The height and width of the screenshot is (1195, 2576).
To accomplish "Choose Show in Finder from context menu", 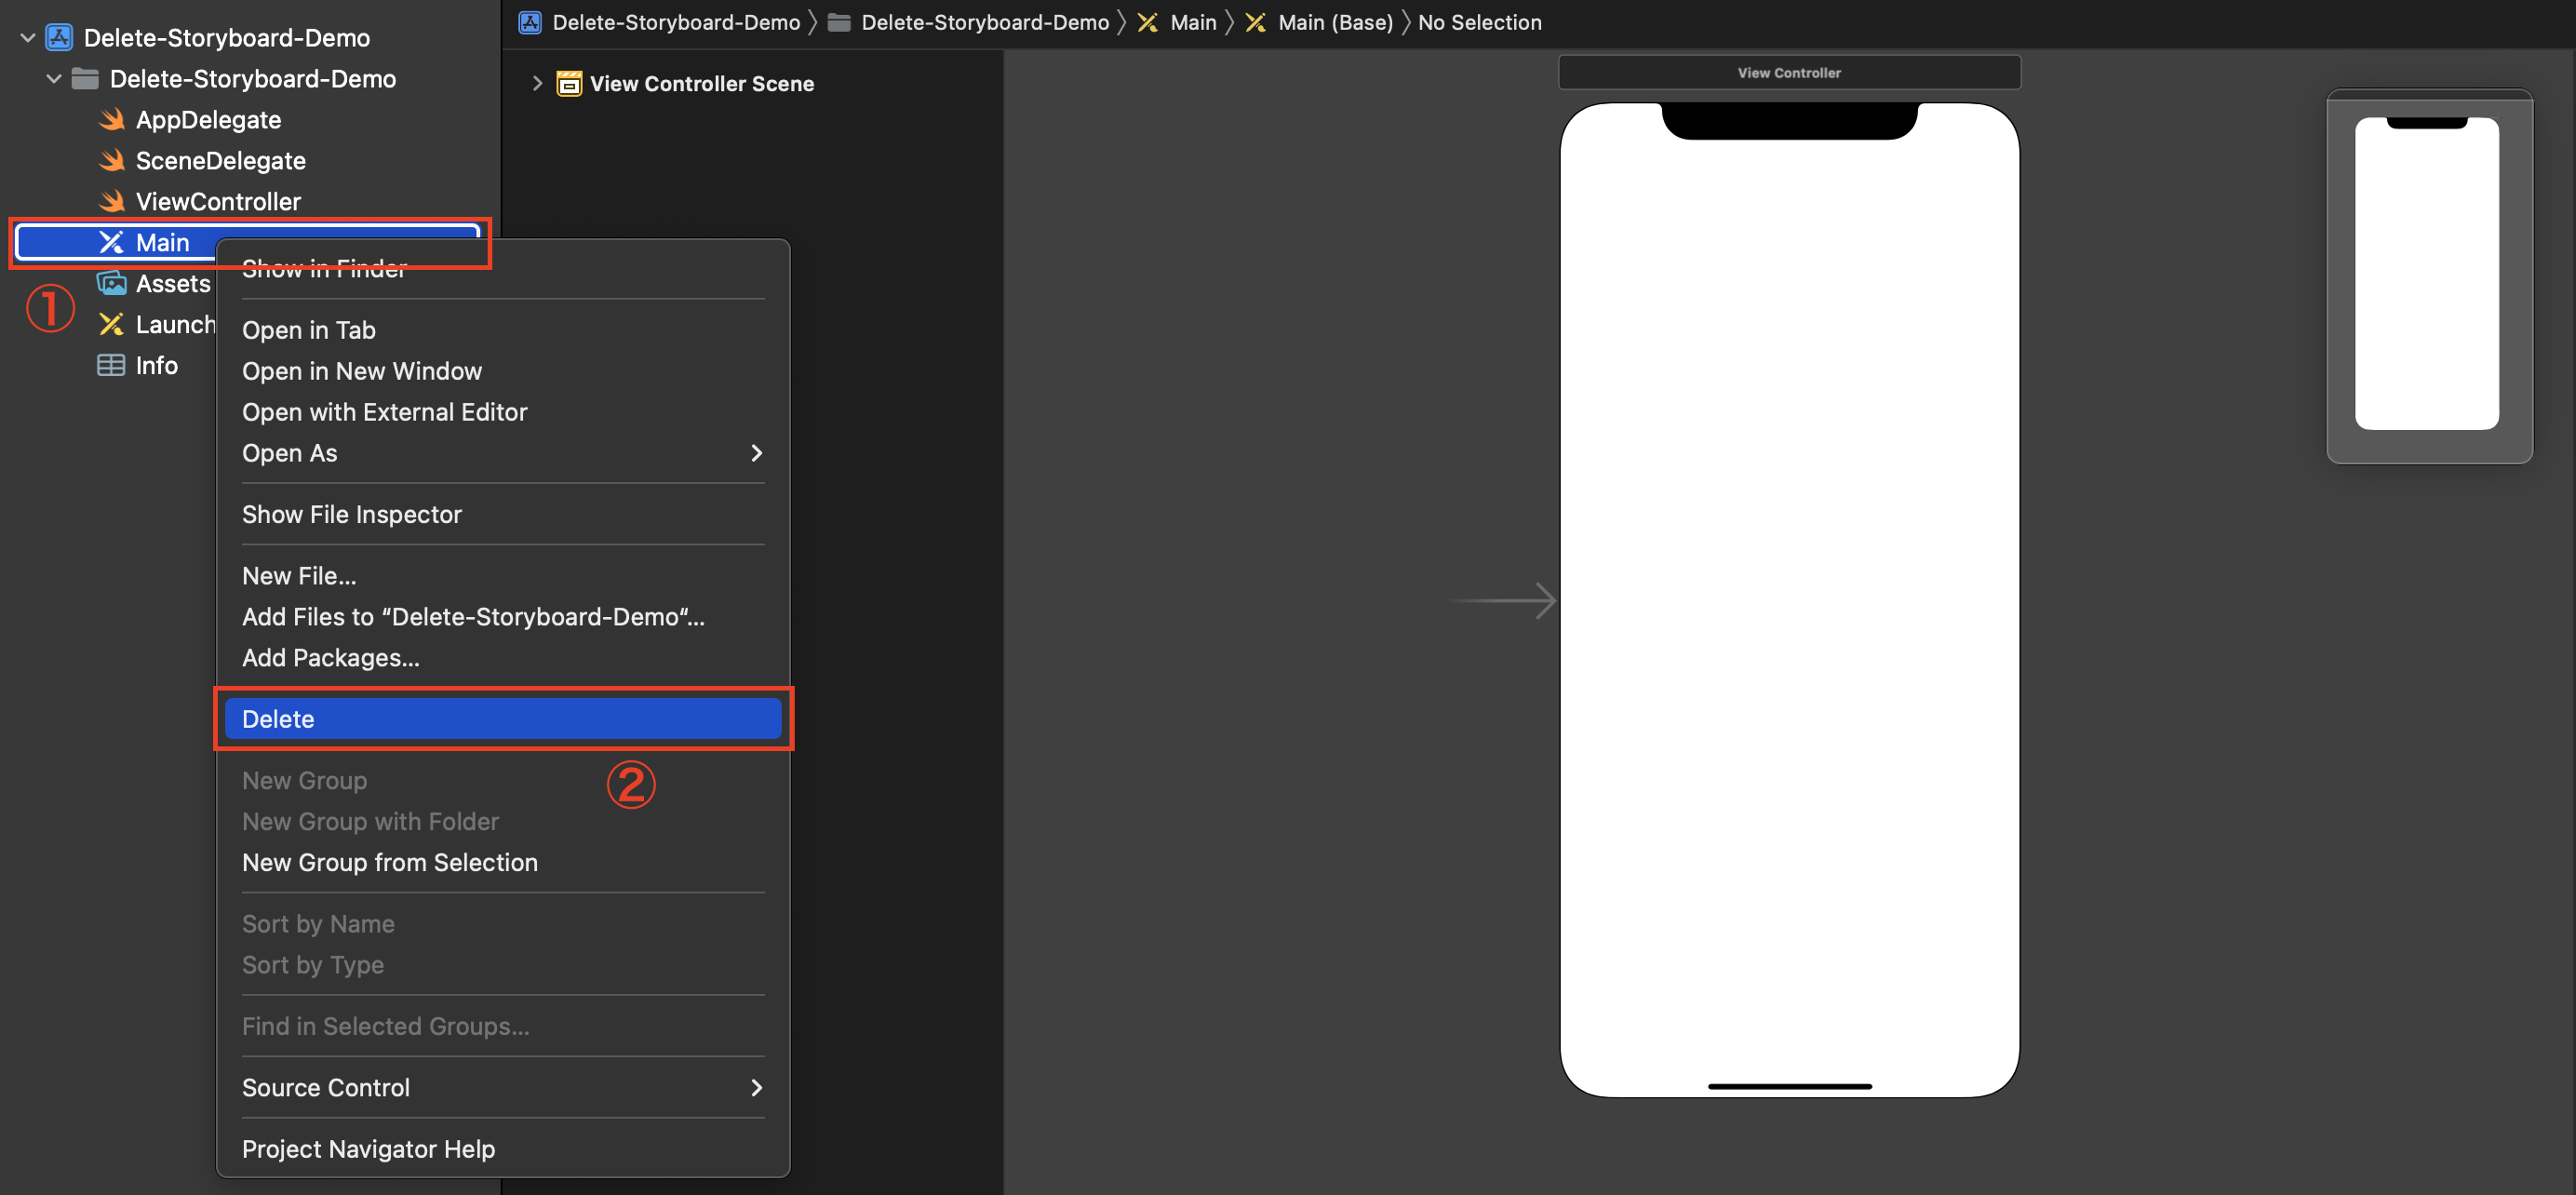I will point(503,269).
